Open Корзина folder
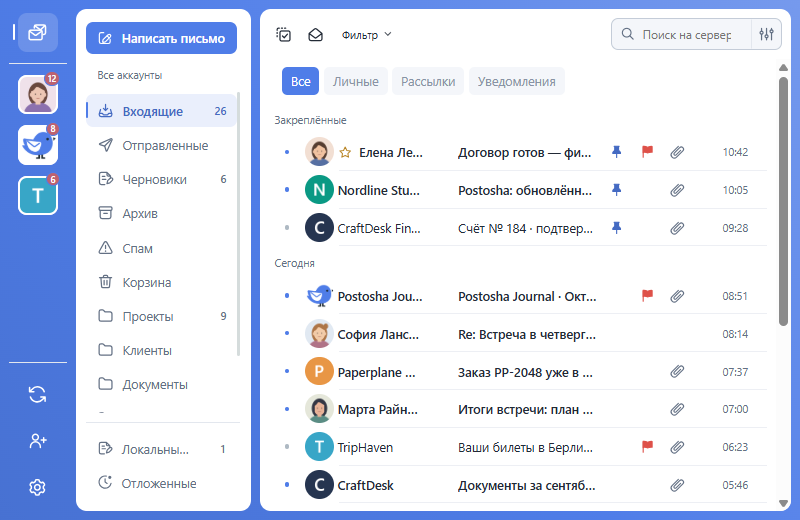 161,282
